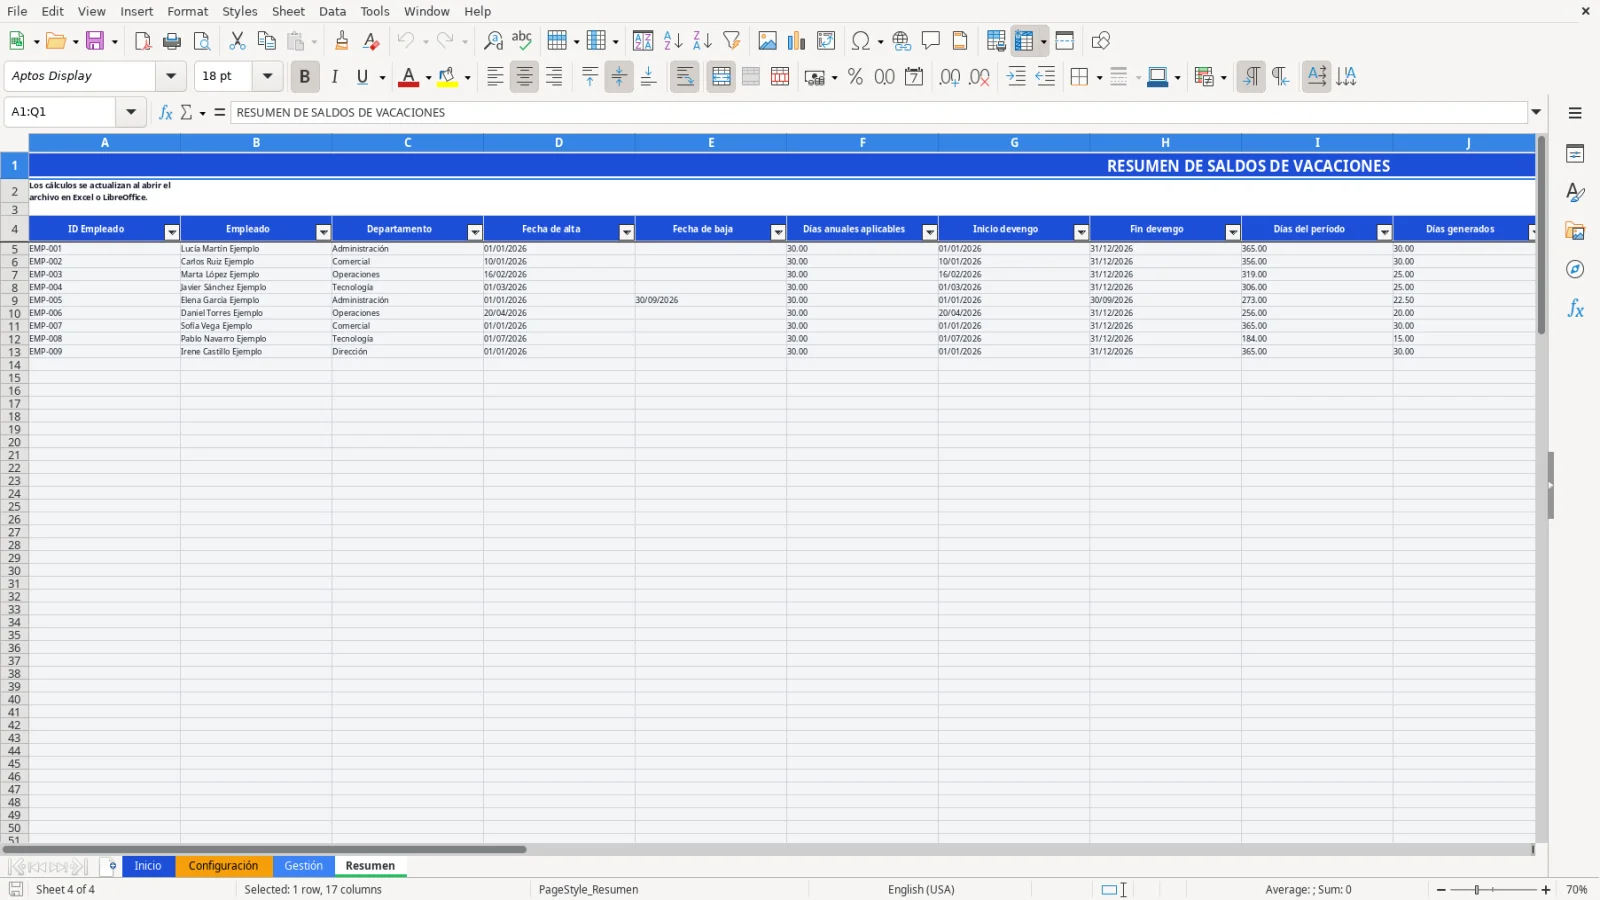
Task: Toggle Center Vertically alignment
Action: click(619, 77)
